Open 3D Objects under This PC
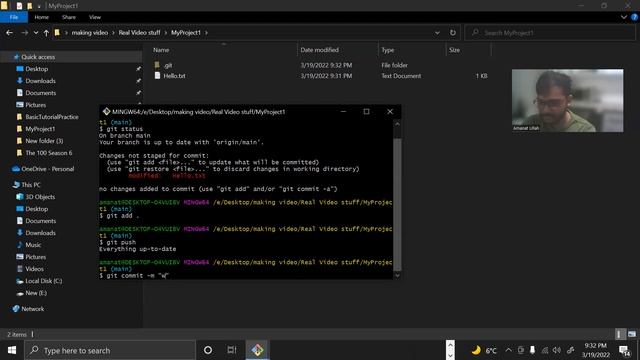This screenshot has width=640, height=360. coord(40,197)
